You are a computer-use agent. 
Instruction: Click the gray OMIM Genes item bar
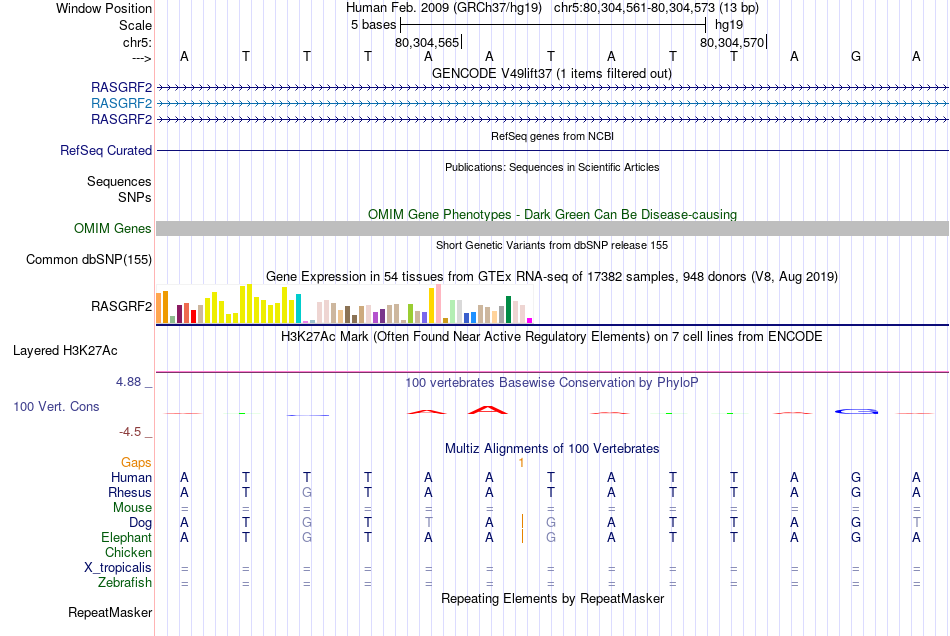pyautogui.click(x=553, y=228)
